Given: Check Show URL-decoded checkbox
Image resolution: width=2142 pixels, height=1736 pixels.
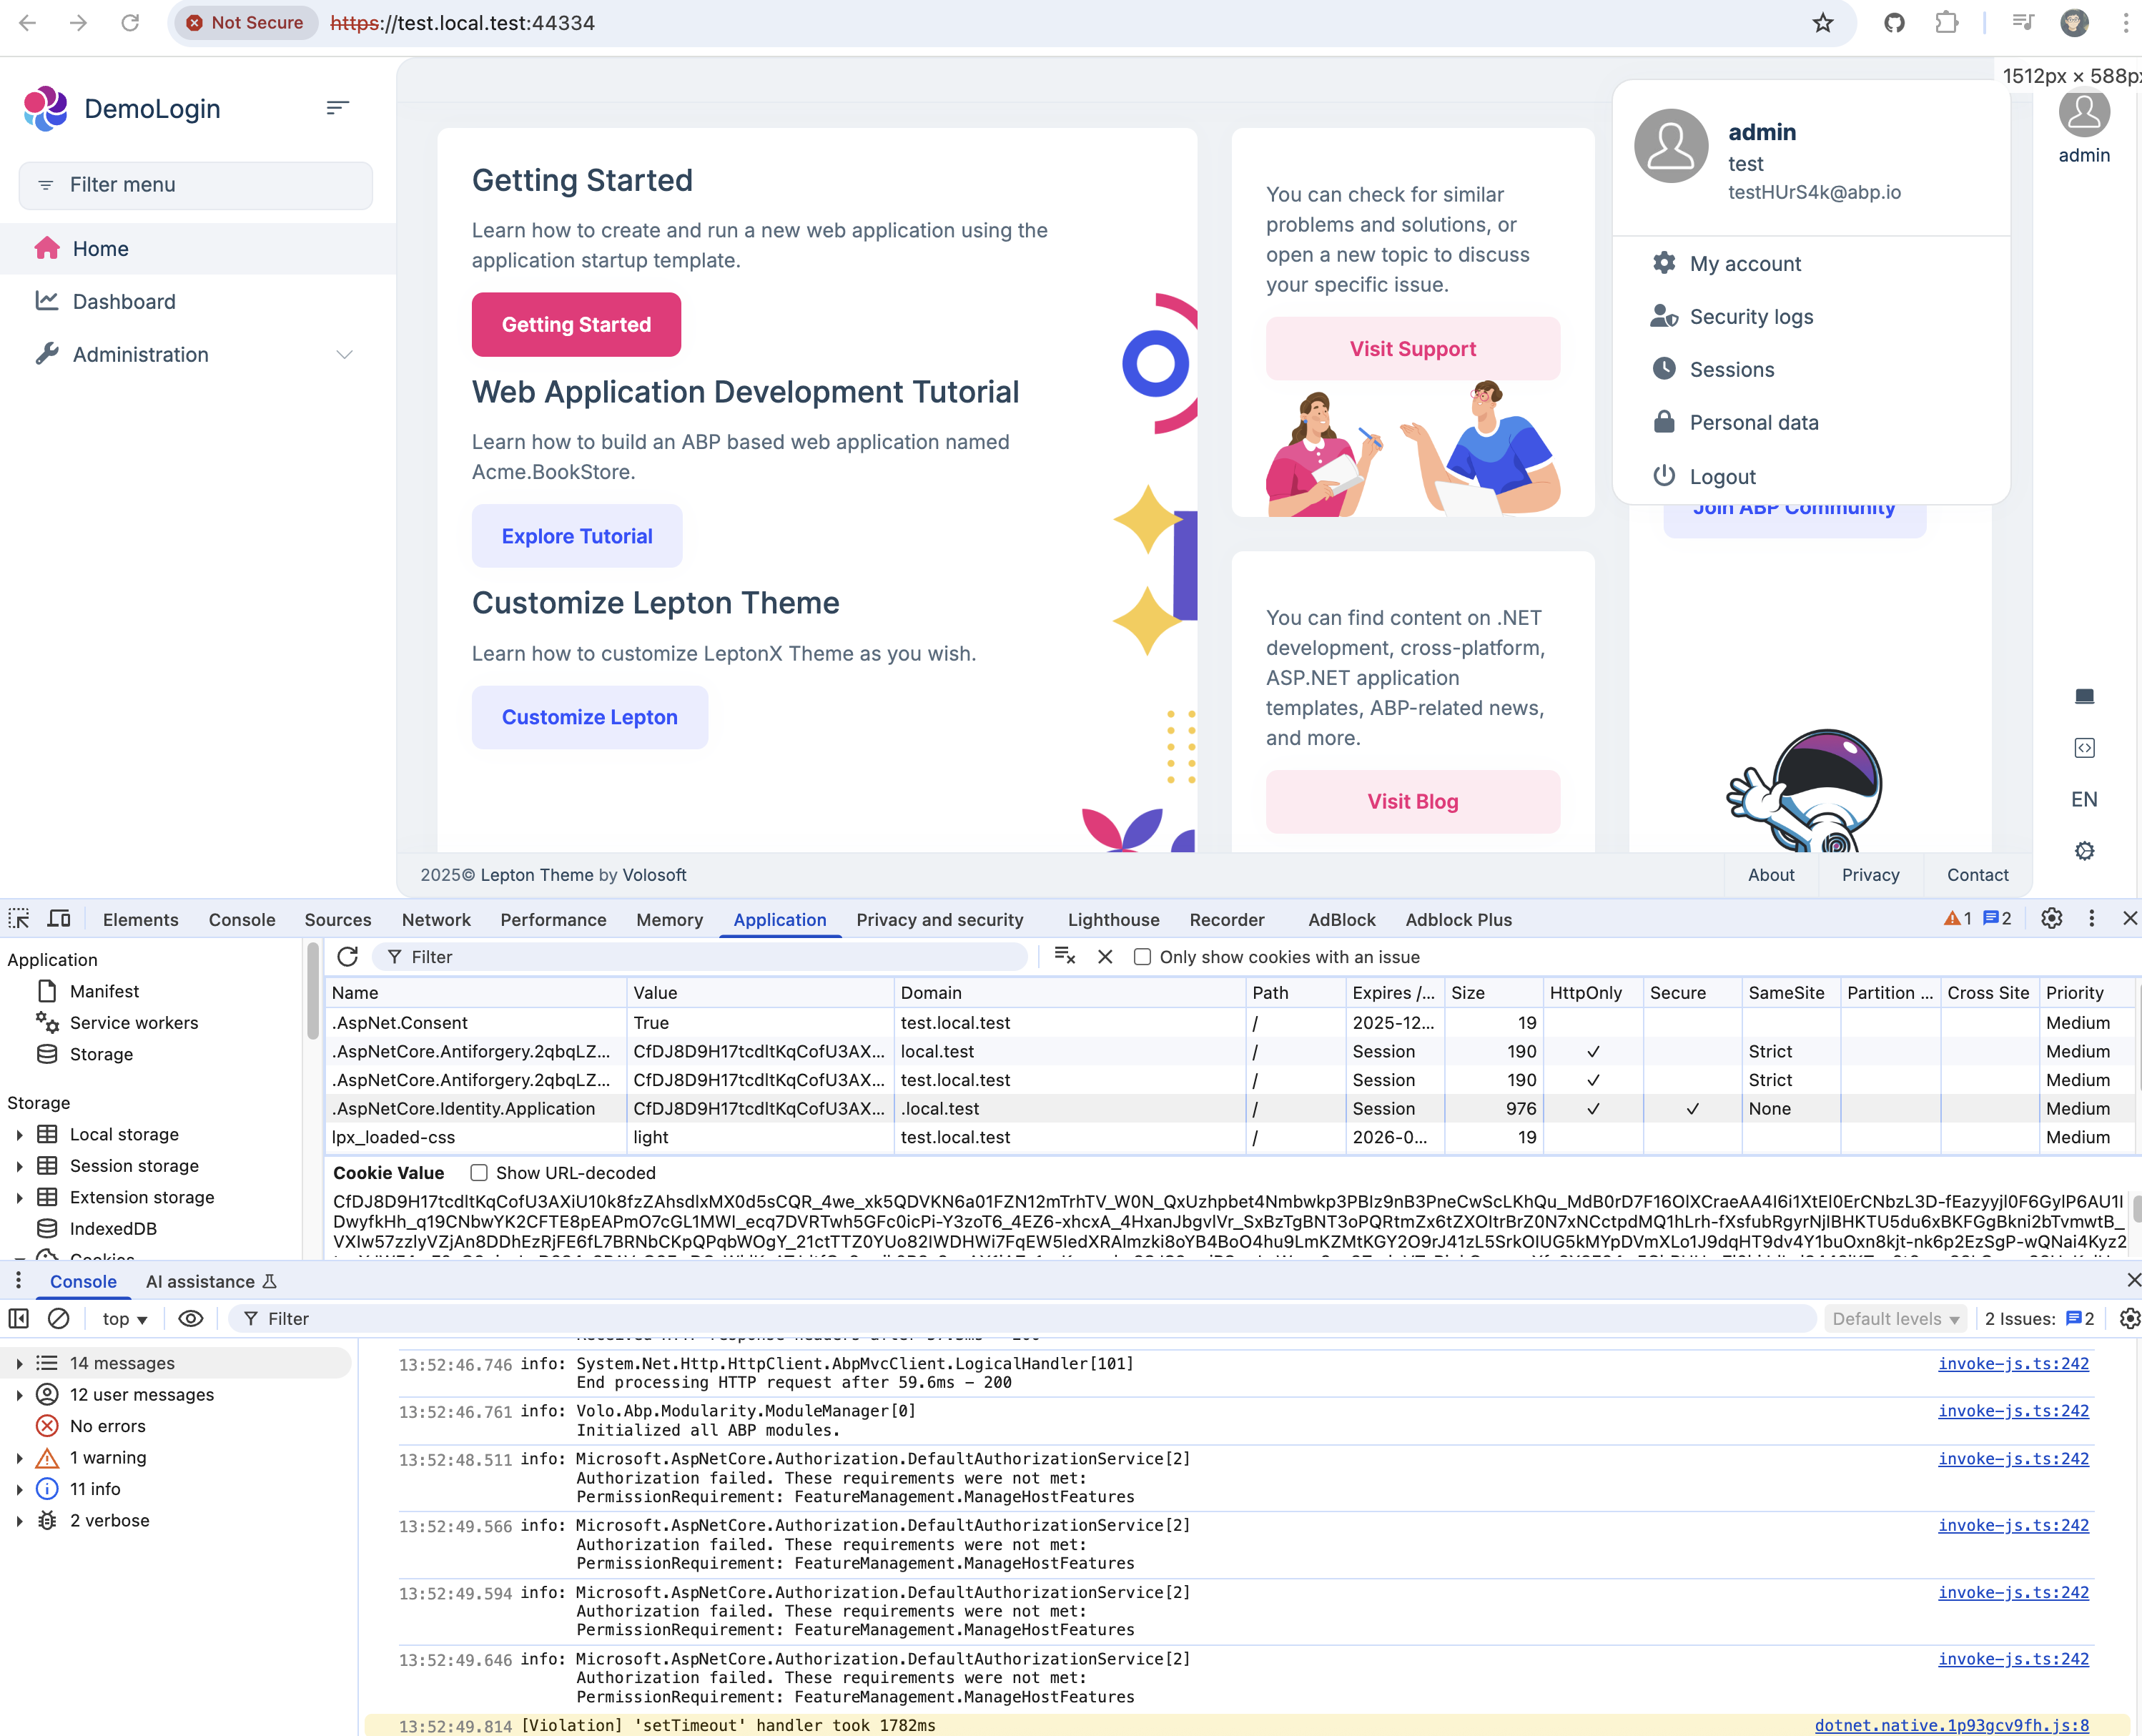Looking at the screenshot, I should (x=479, y=1173).
